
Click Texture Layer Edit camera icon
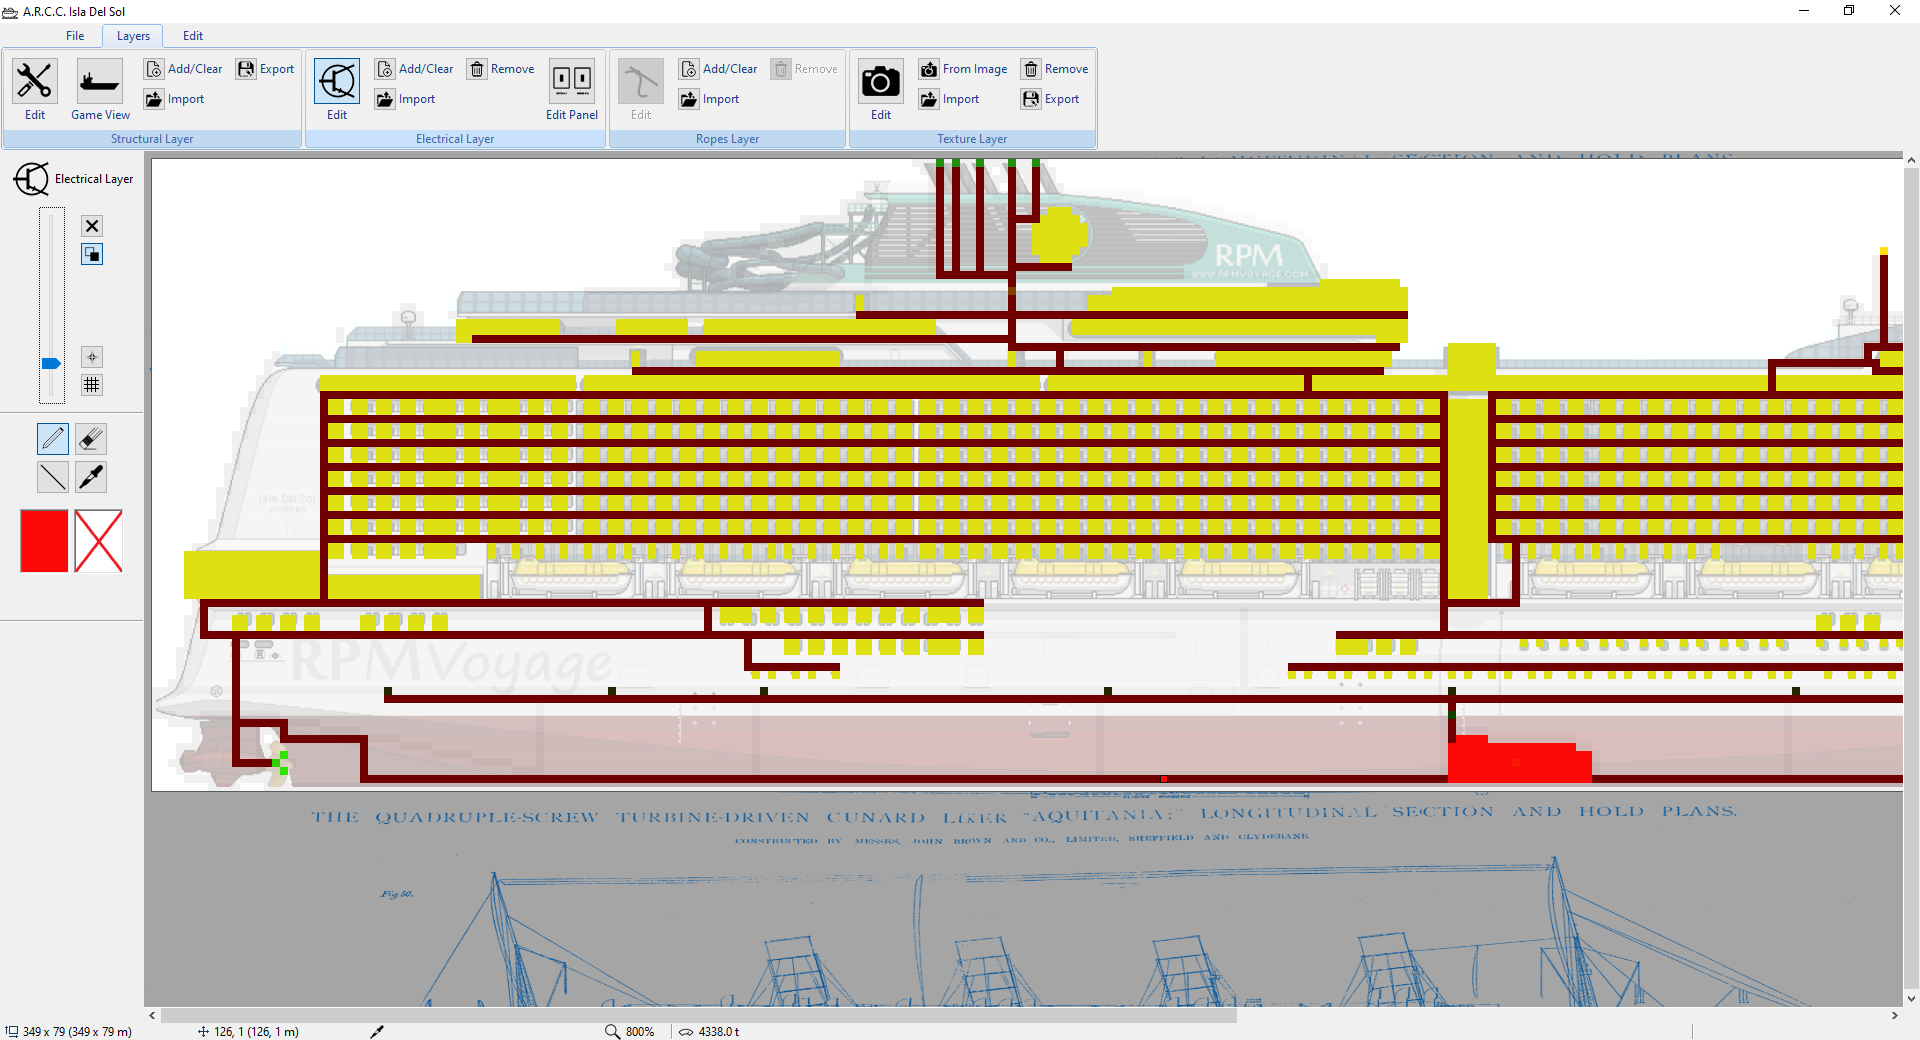(x=881, y=91)
